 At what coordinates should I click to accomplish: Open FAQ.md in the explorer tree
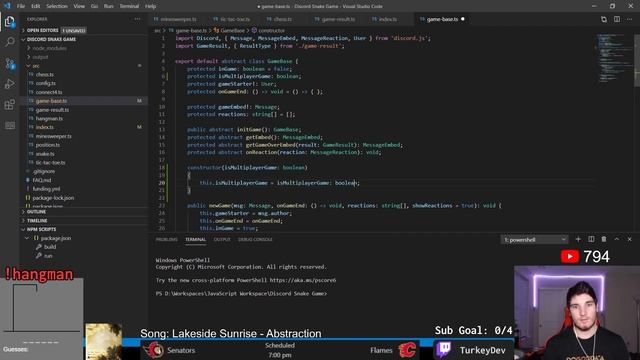tap(42, 180)
